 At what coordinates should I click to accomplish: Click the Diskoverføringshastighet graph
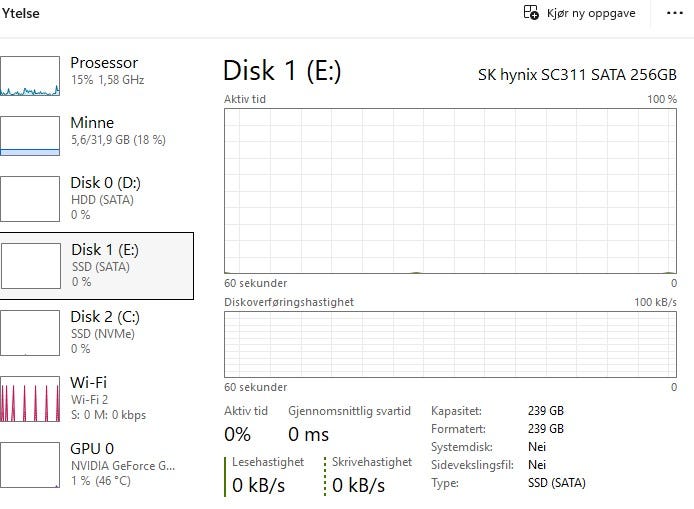(x=450, y=344)
